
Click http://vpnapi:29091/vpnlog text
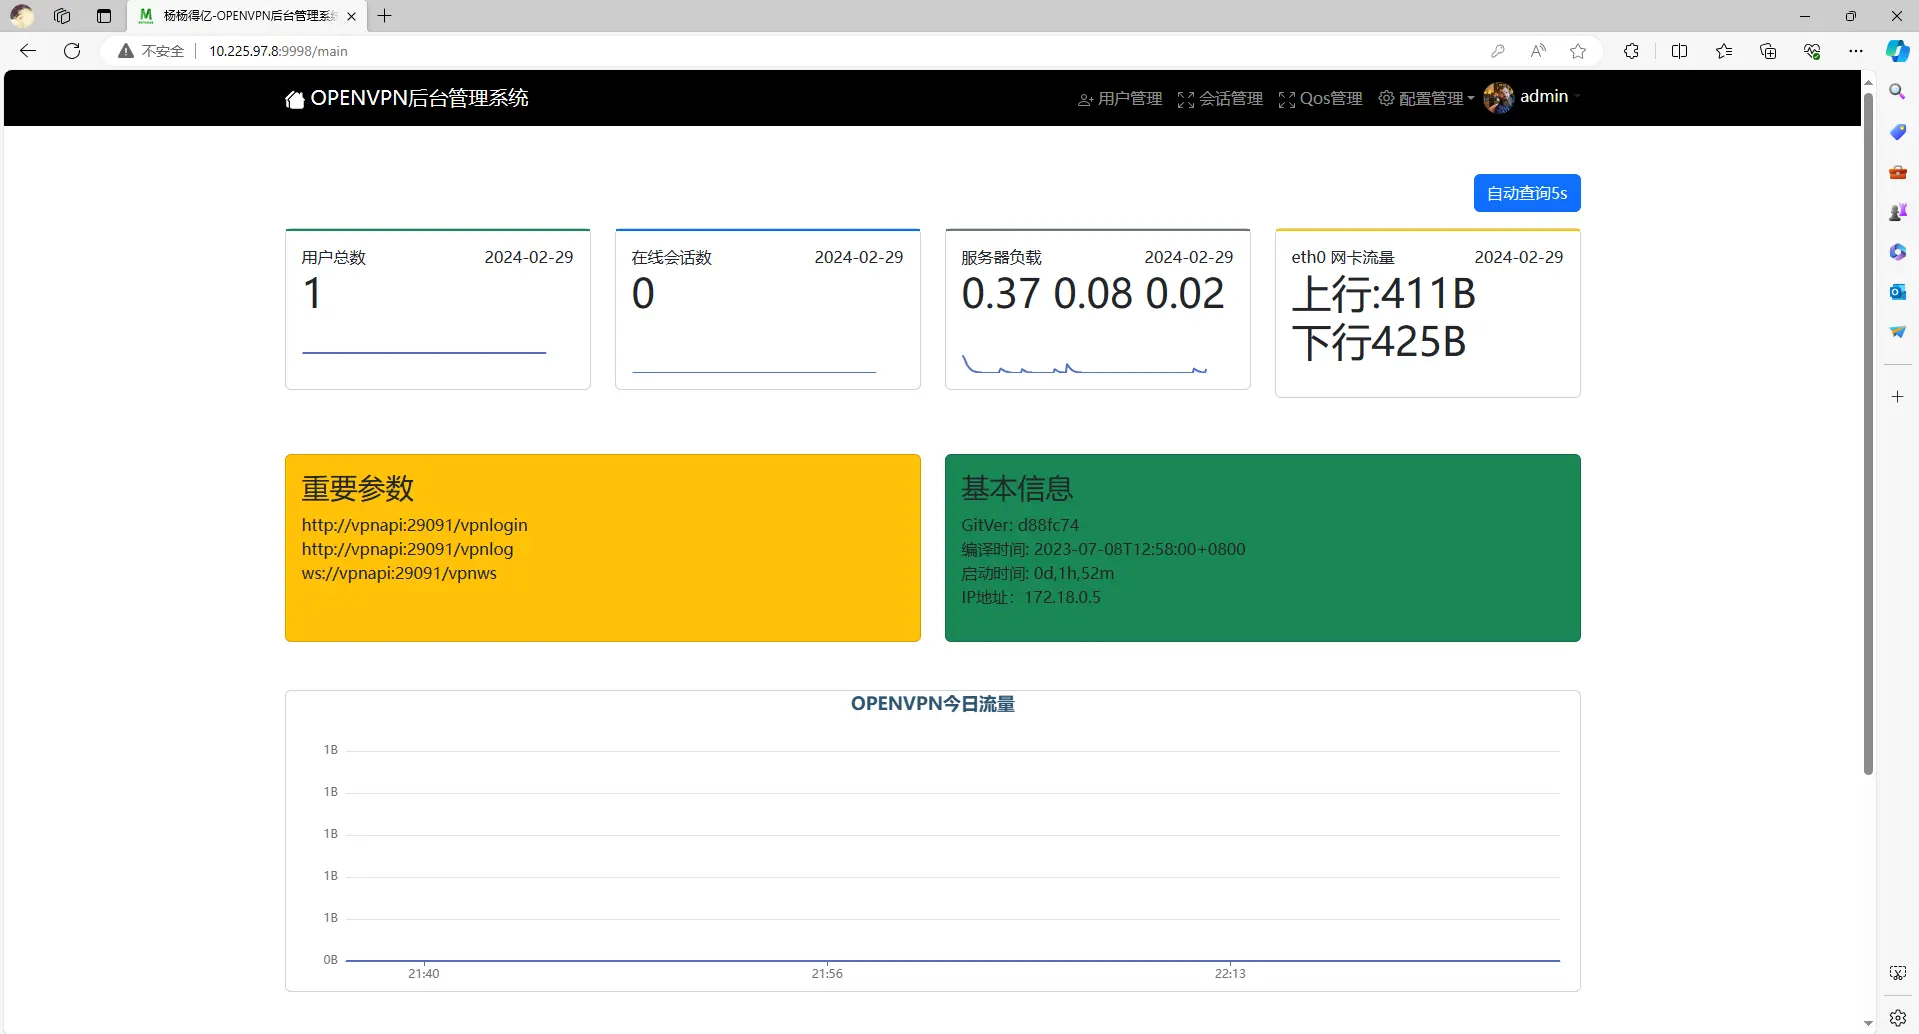[408, 549]
